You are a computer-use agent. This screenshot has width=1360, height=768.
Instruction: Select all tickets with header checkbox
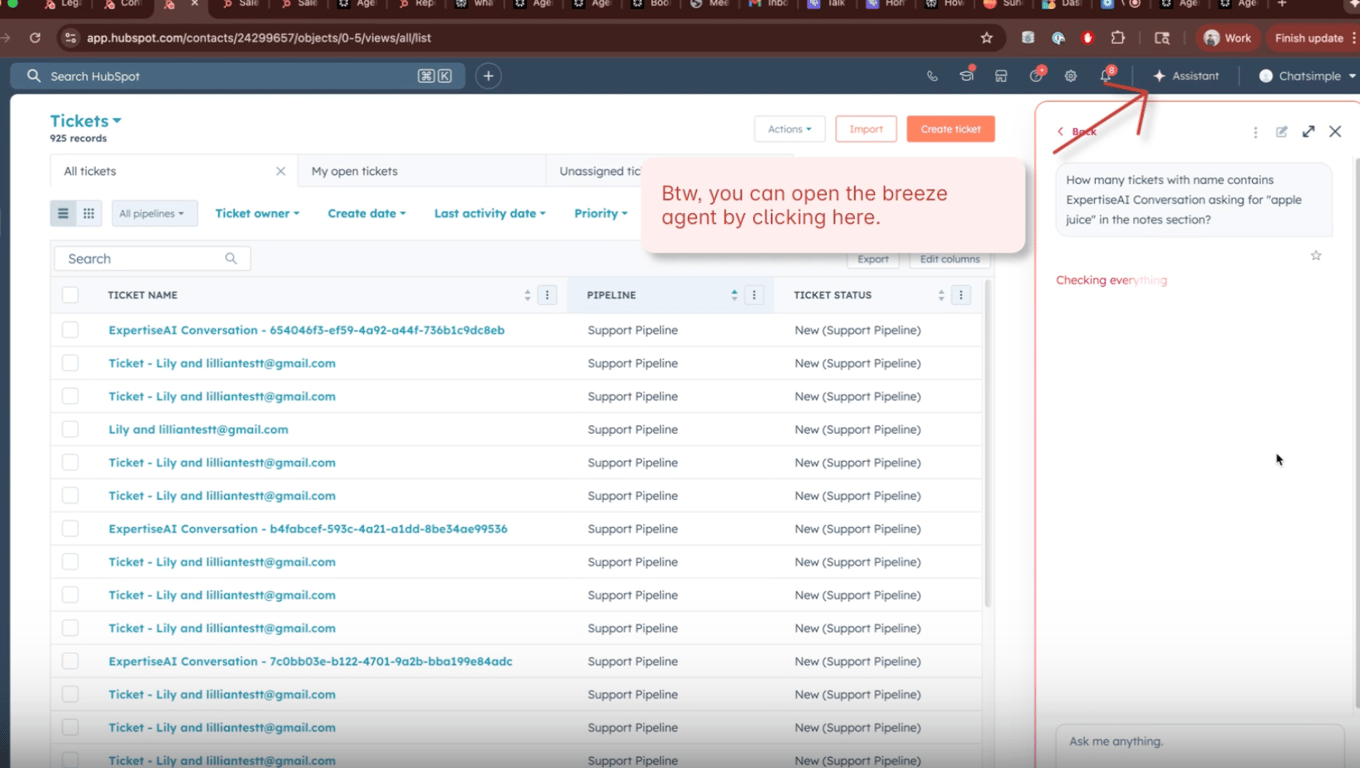70,295
